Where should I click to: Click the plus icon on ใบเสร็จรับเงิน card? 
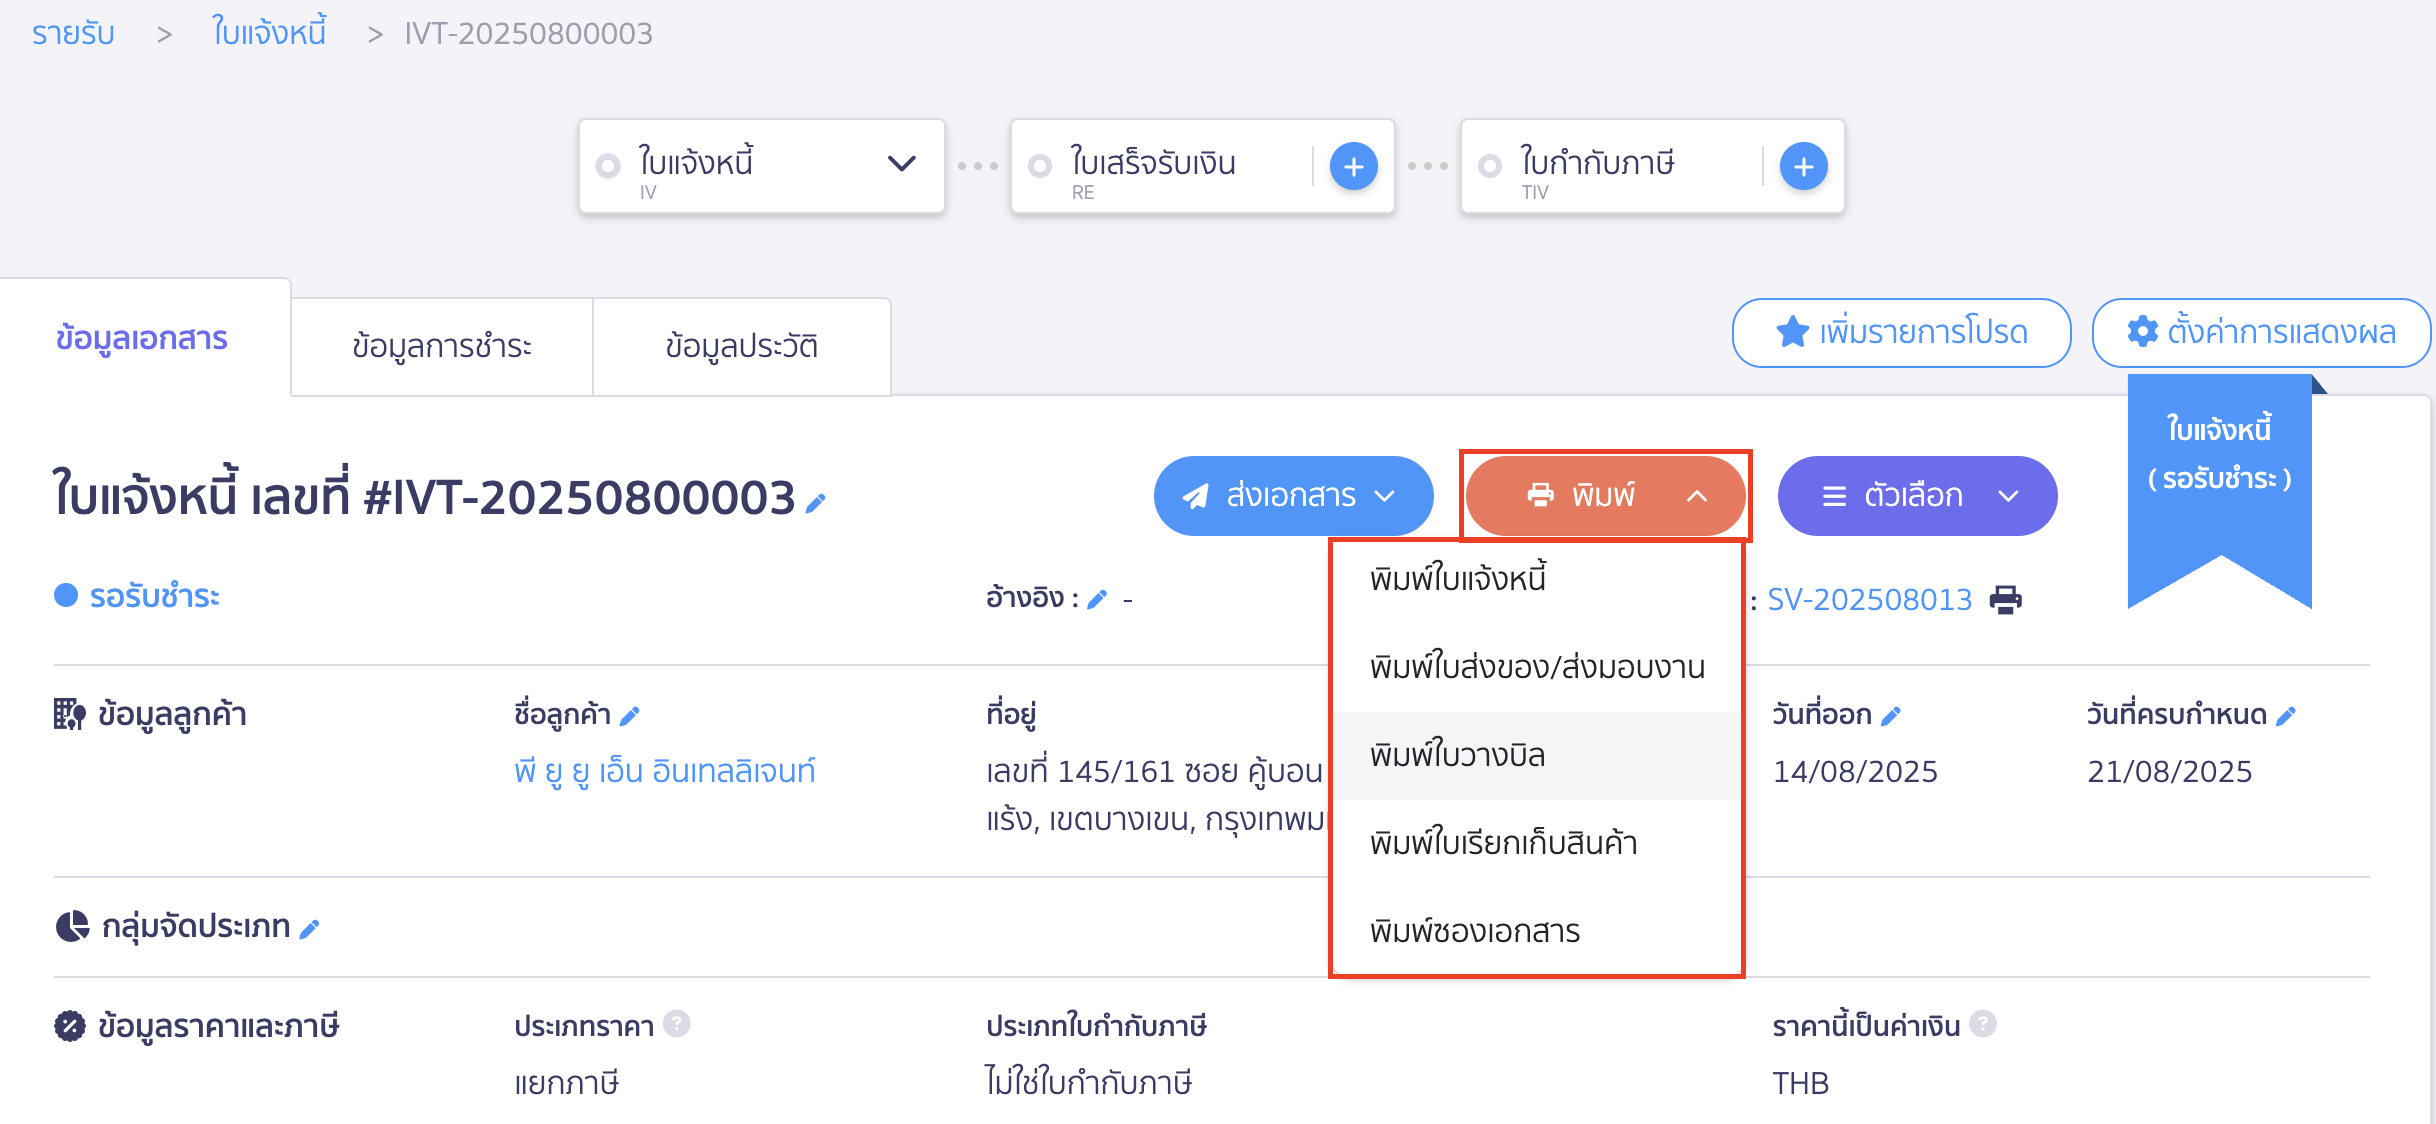click(x=1353, y=166)
